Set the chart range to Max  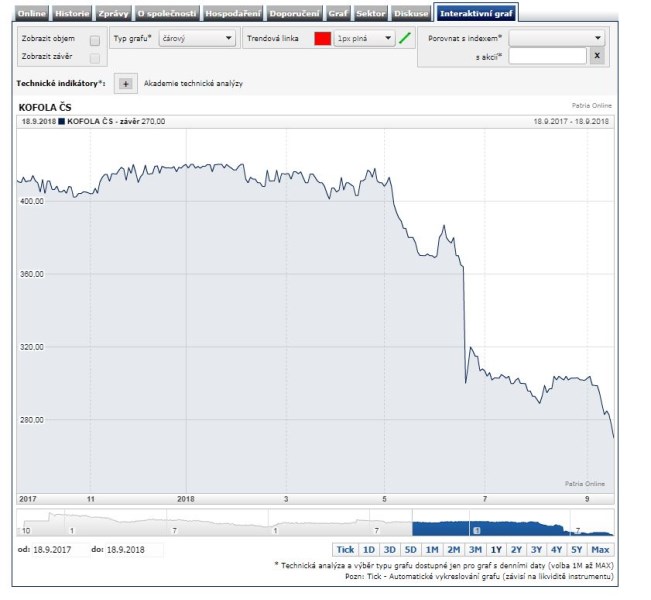tap(601, 549)
